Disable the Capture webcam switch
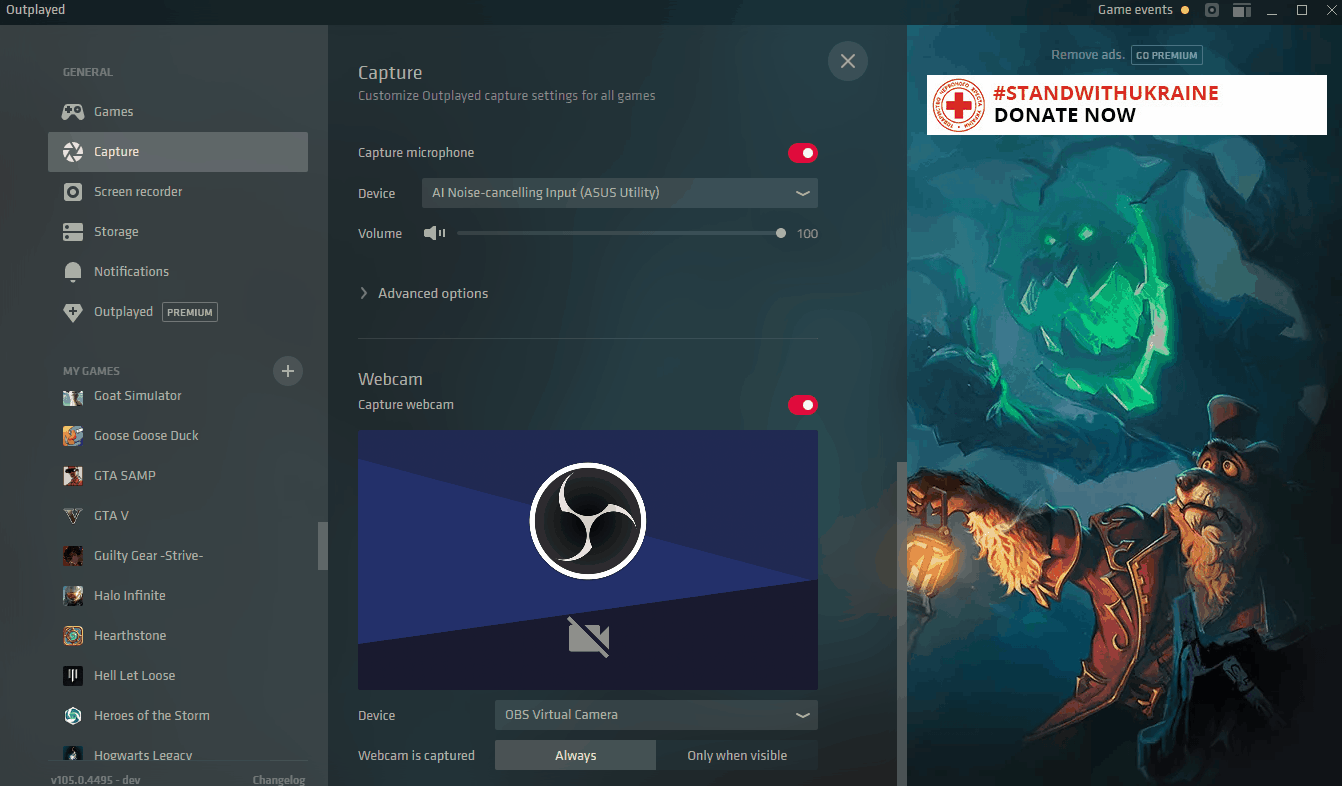The height and width of the screenshot is (786, 1342). pos(803,405)
